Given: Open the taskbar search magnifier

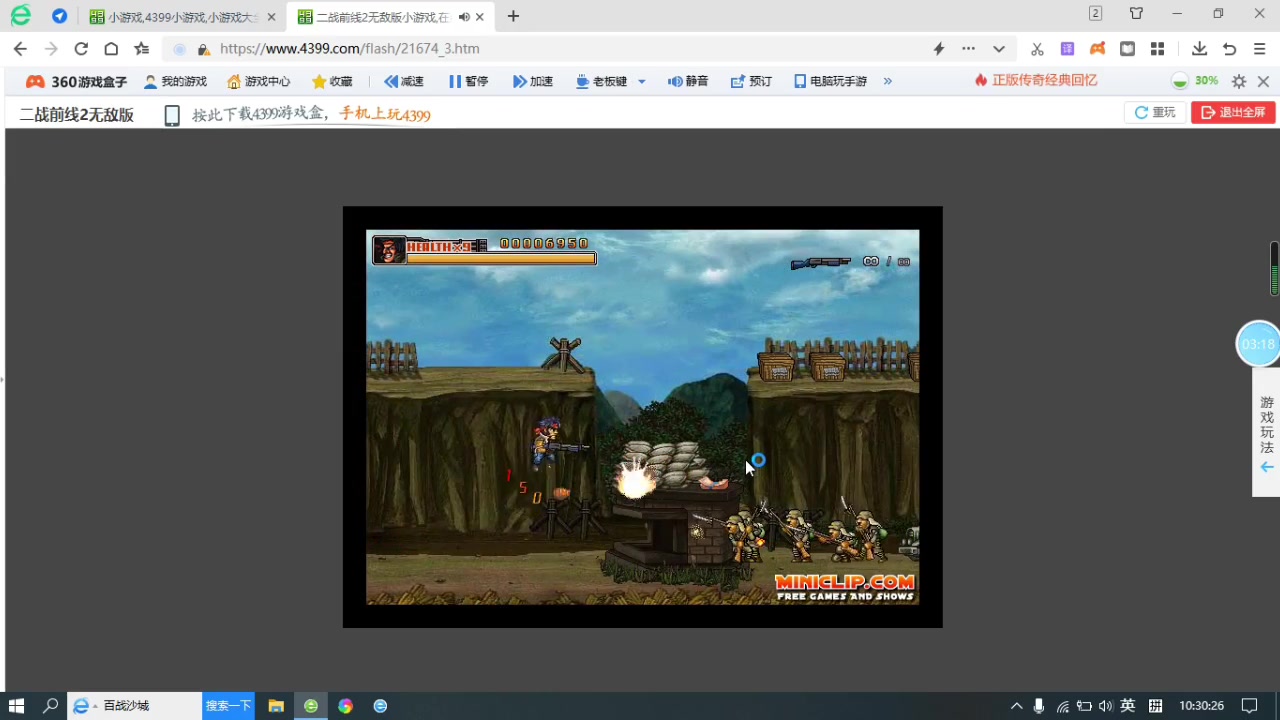Looking at the screenshot, I should pos(50,706).
